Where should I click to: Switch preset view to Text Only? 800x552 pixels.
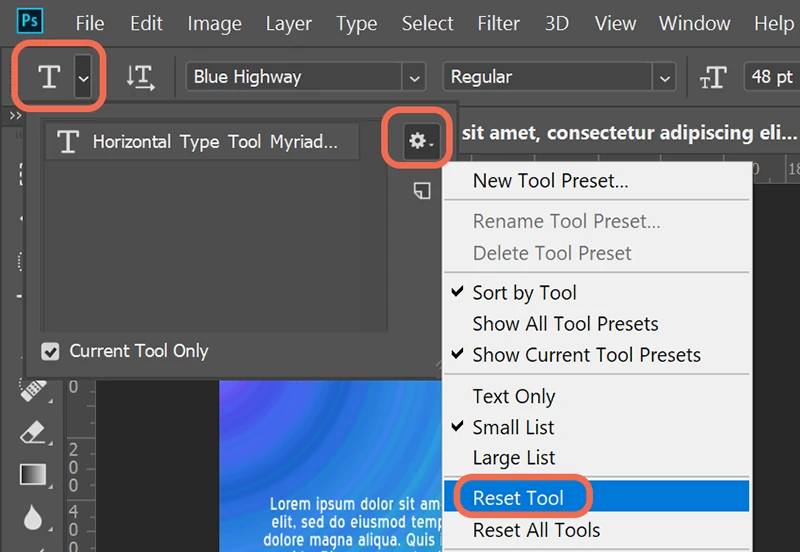click(597, 396)
